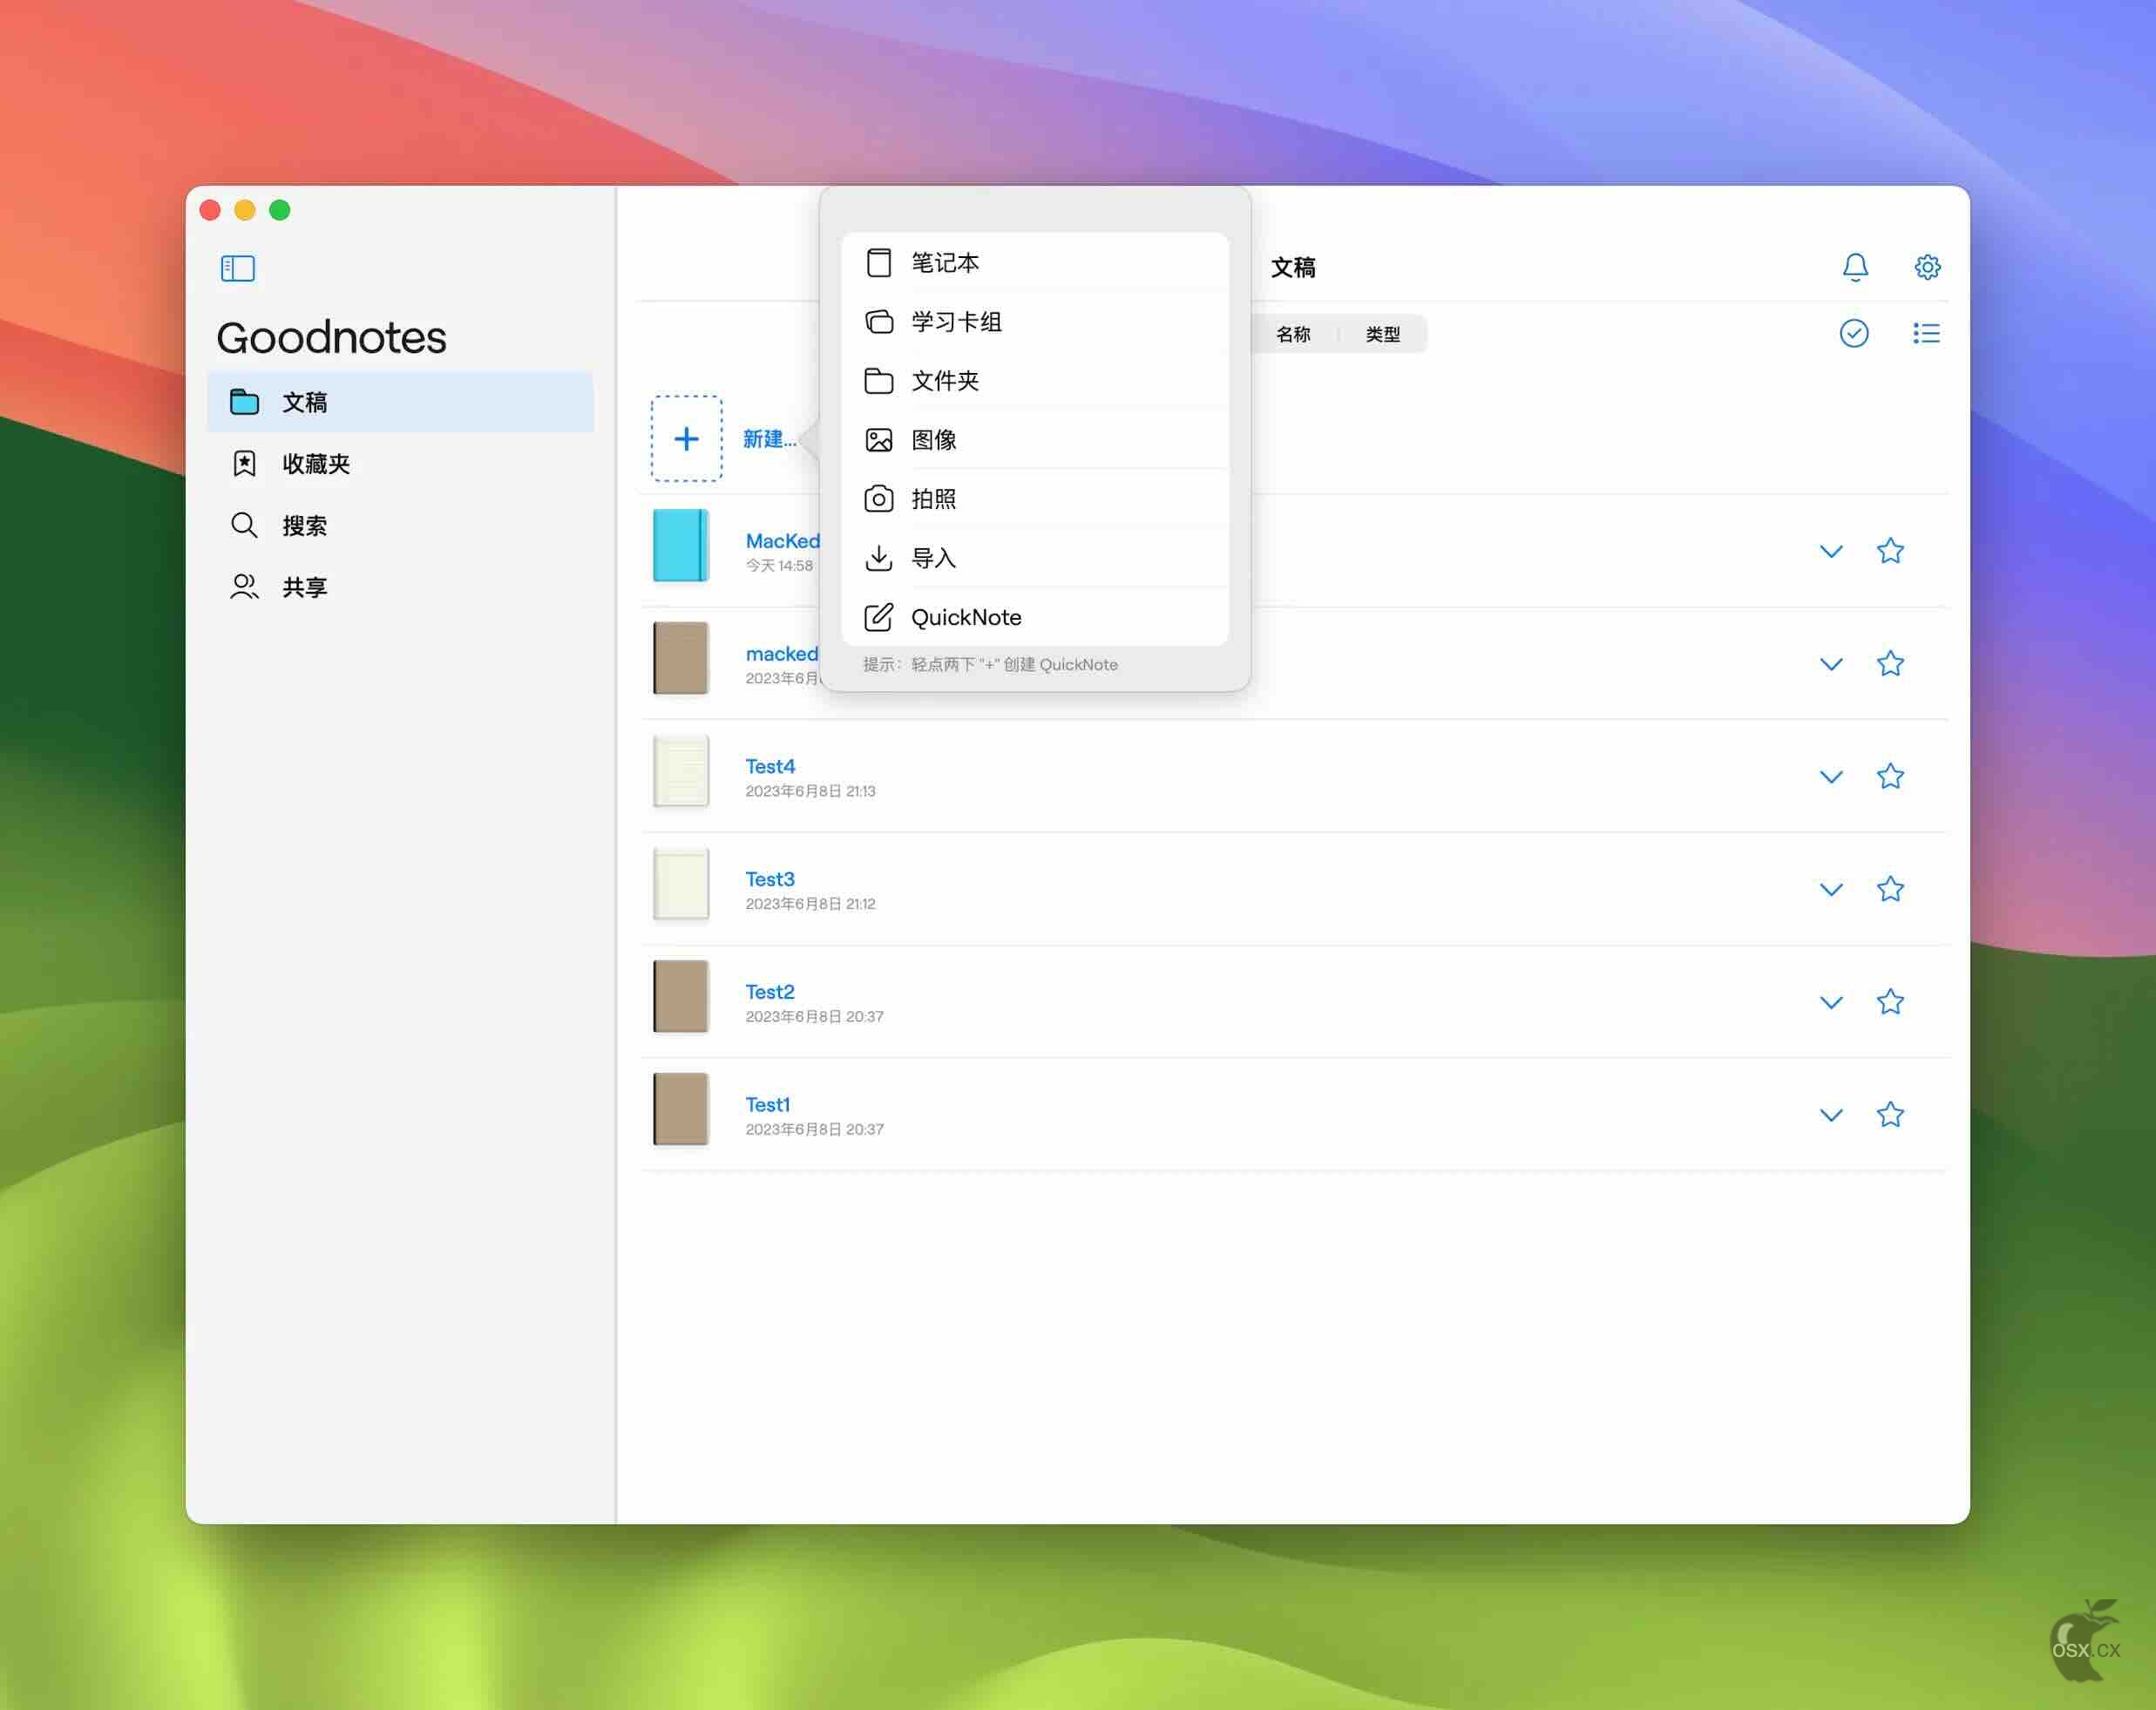The height and width of the screenshot is (1710, 2156).
Task: Click the 新建... new link
Action: coord(769,439)
